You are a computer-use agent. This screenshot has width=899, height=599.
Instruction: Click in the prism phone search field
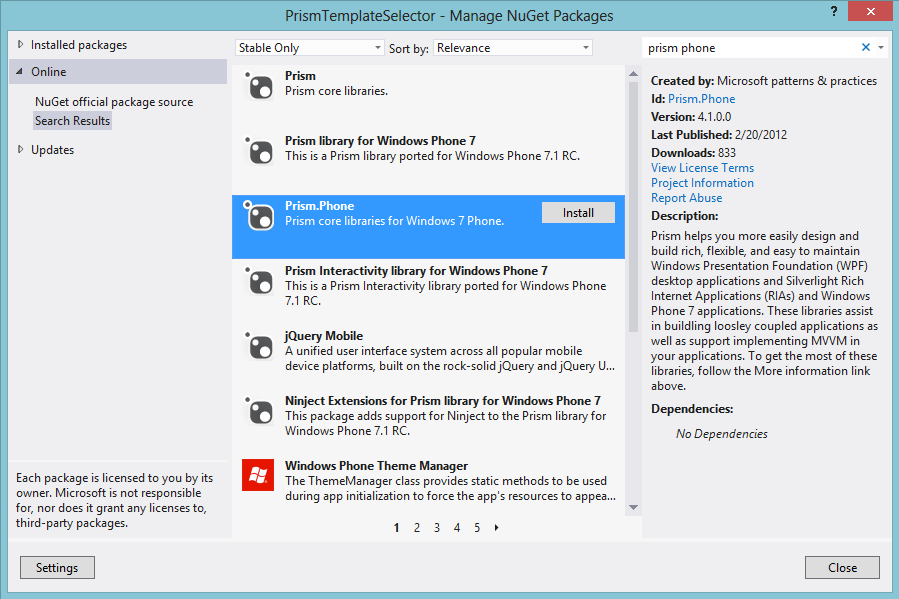(751, 48)
